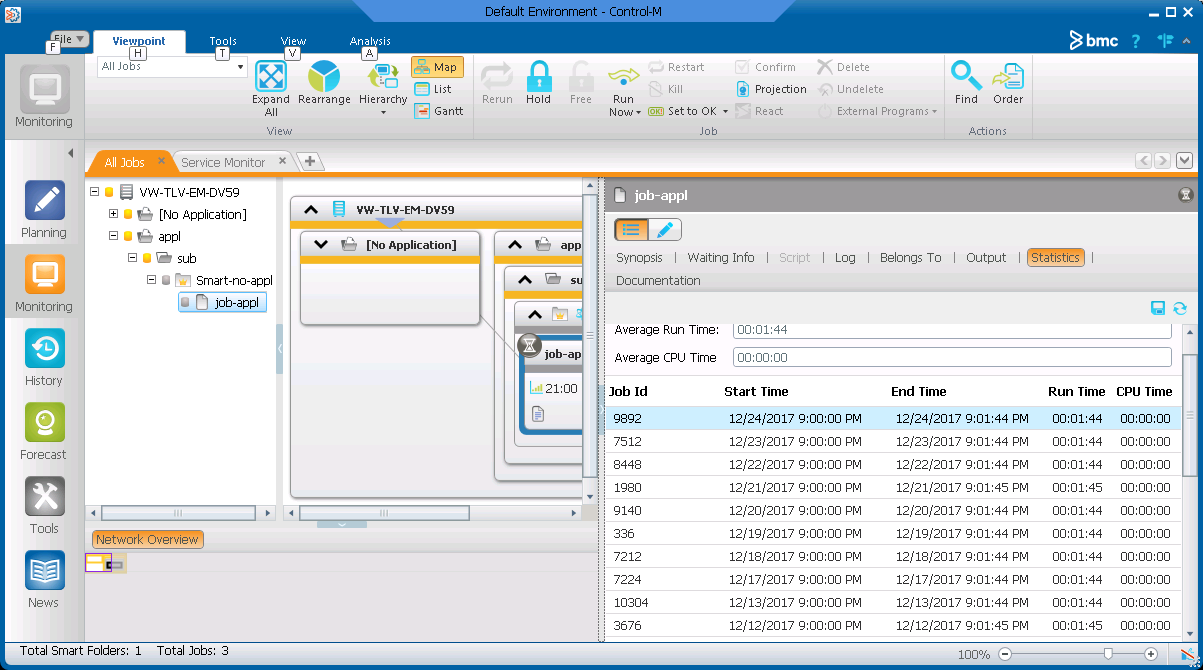The height and width of the screenshot is (670, 1203).
Task: Close the All Jobs tab
Action: pyautogui.click(x=161, y=161)
